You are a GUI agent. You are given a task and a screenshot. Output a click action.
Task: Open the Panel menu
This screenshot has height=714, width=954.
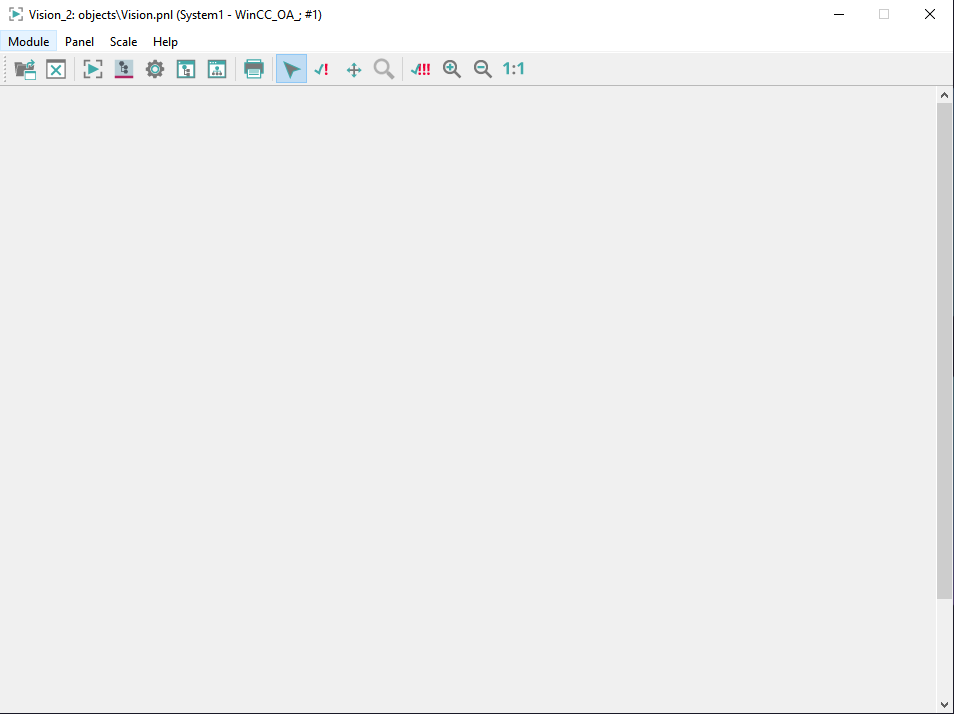pos(79,41)
